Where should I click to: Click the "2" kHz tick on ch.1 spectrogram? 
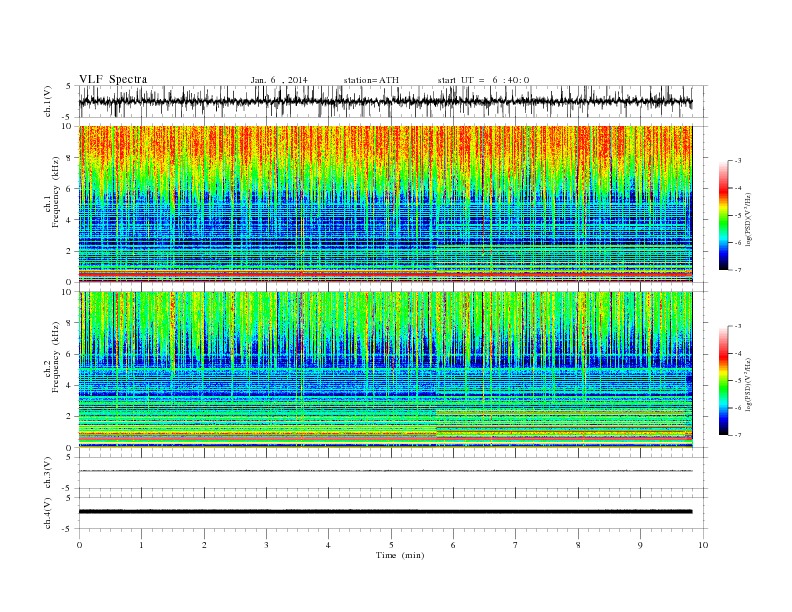[69, 251]
